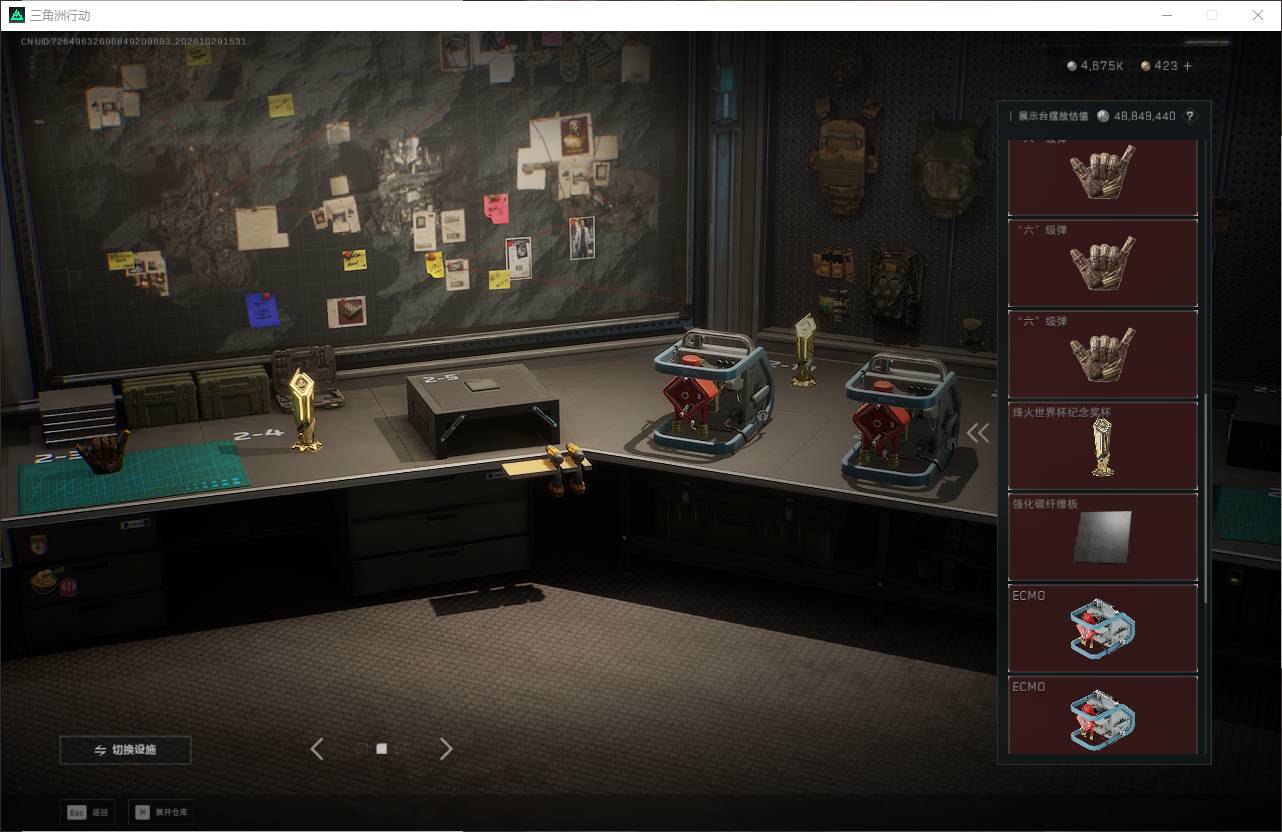The width and height of the screenshot is (1282, 832).
Task: Click the highlighted current page indicator square
Action: coord(381,748)
